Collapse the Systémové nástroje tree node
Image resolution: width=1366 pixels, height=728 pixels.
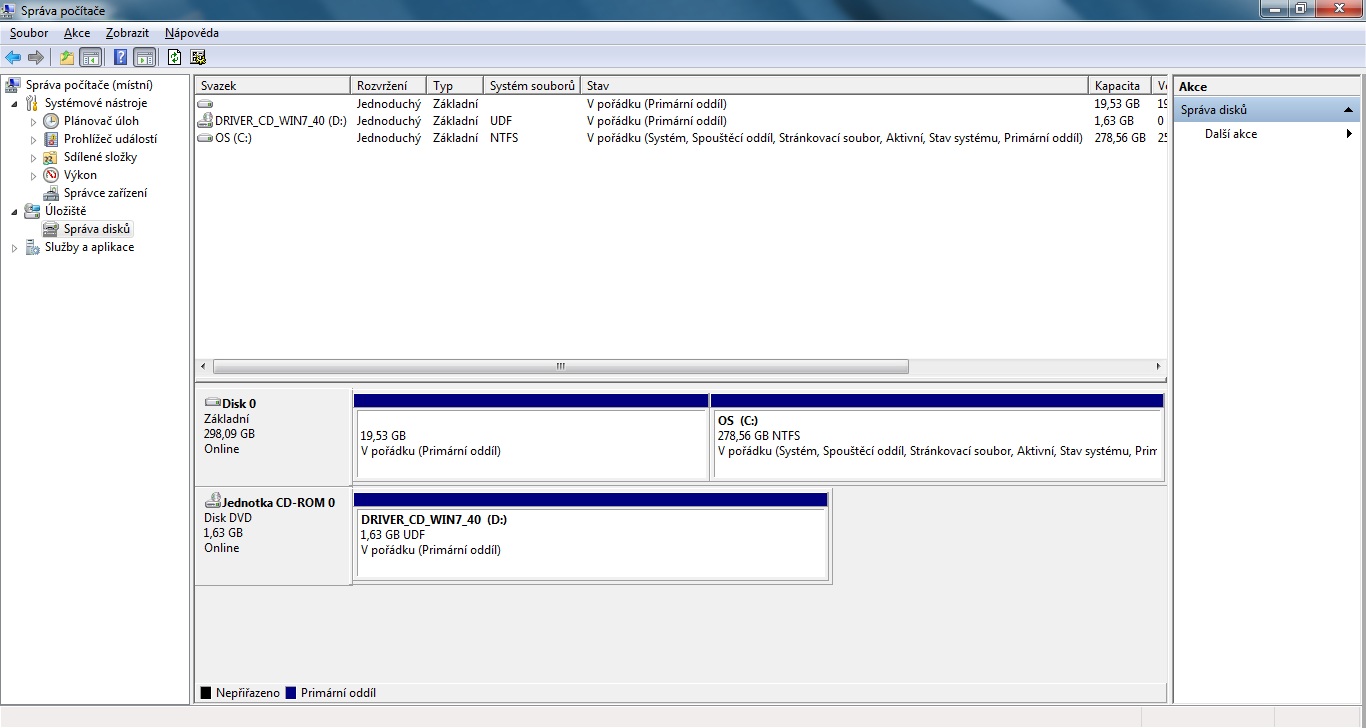(15, 103)
